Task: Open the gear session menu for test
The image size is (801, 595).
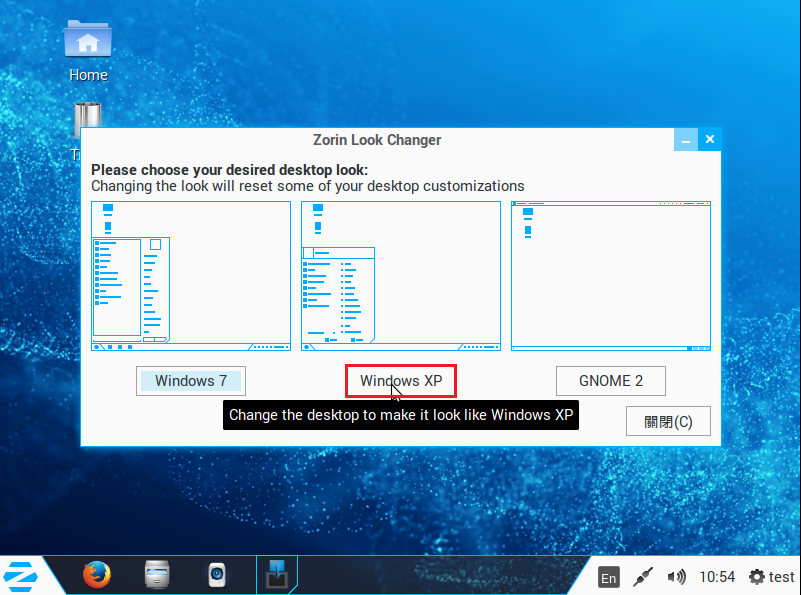Action: 771,577
